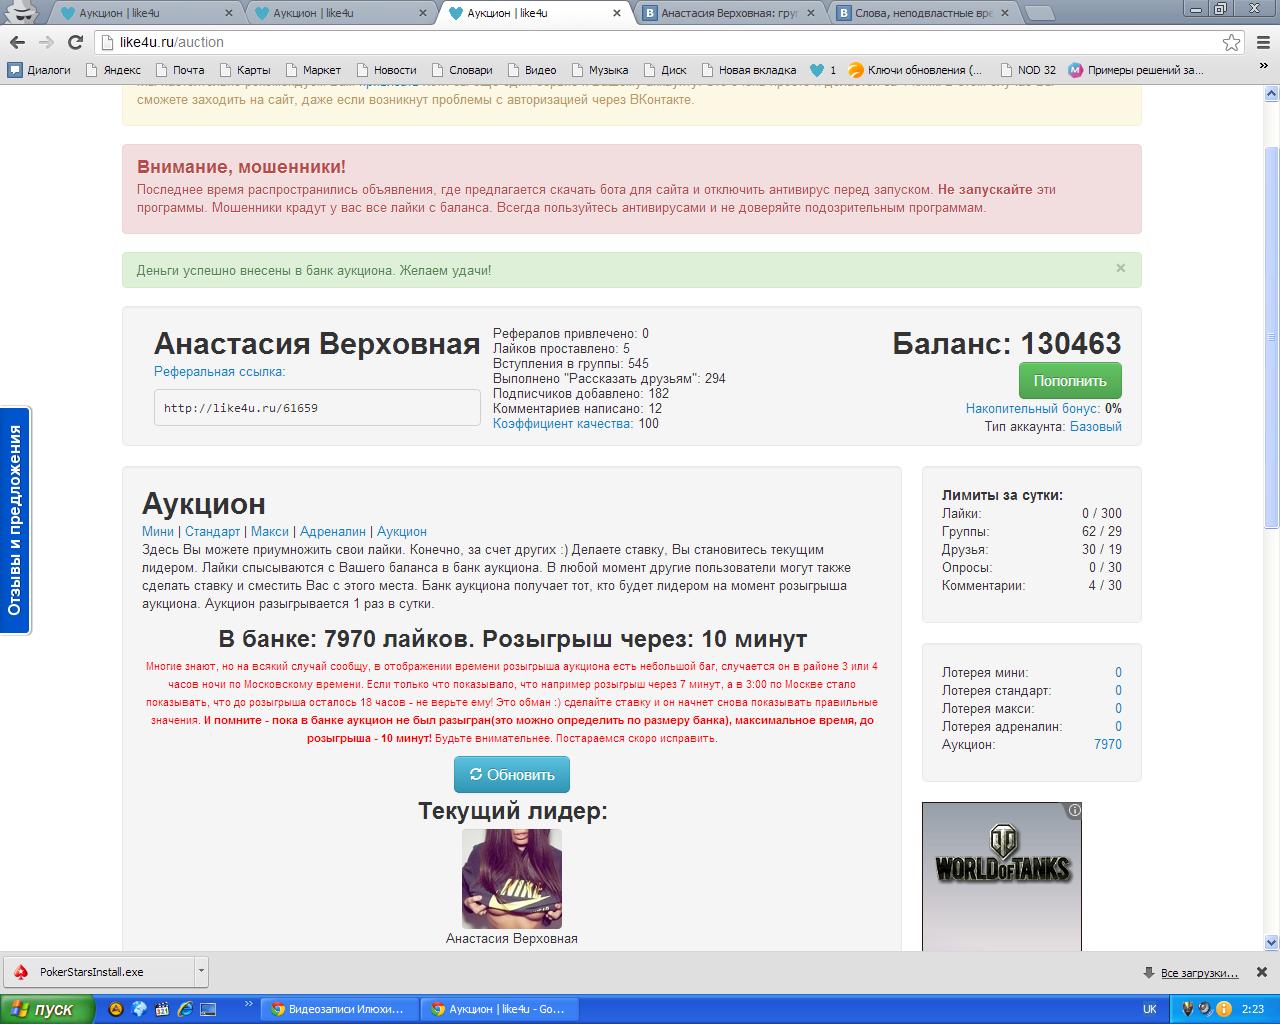The image size is (1280, 1024).
Task: Close the active Аукцион tab
Action: 617,13
